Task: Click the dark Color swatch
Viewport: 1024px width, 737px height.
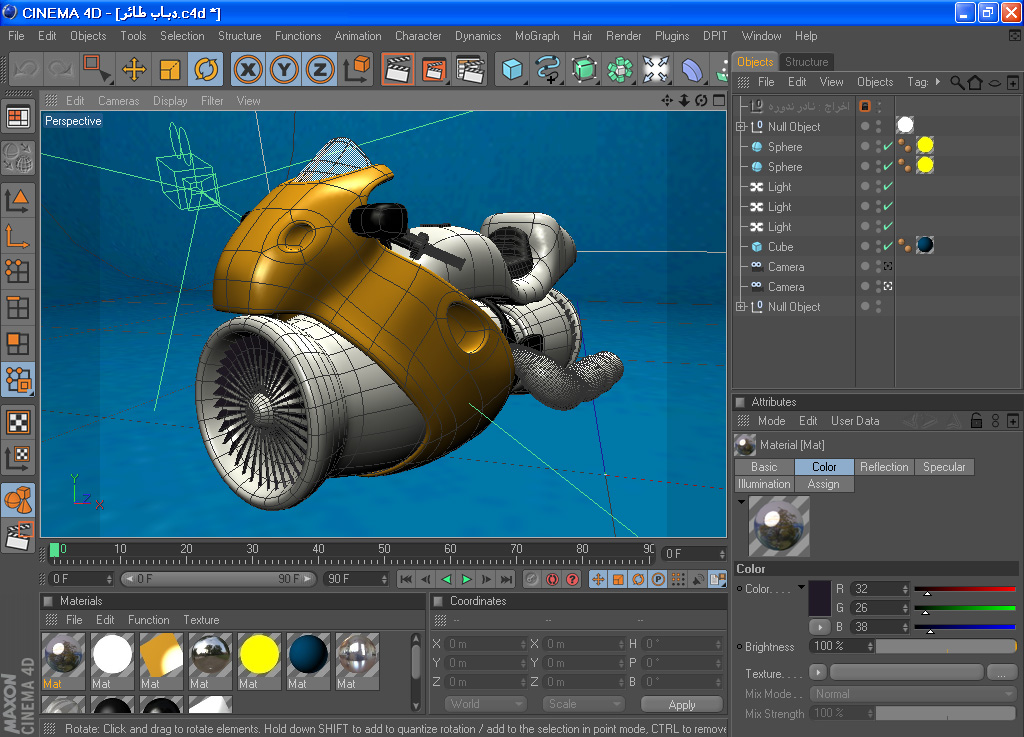Action: [820, 598]
